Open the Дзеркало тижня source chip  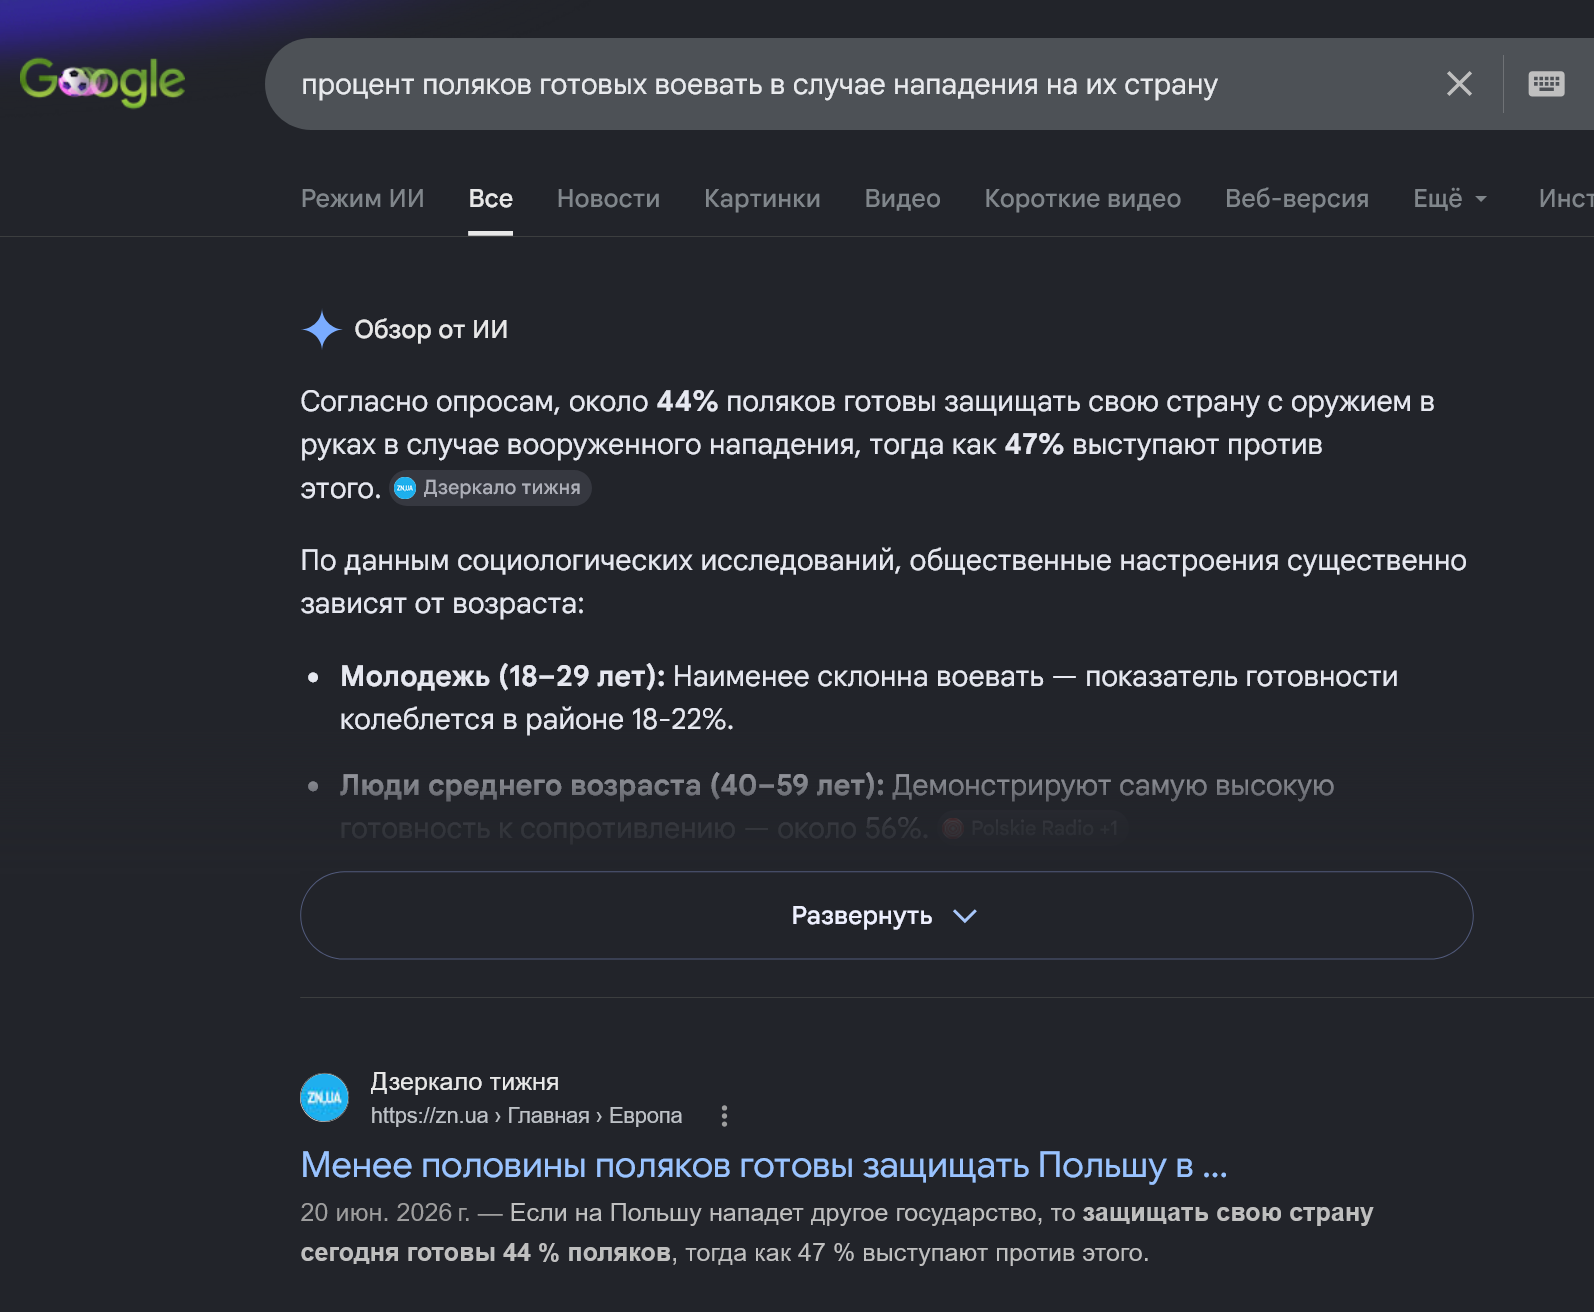pos(490,488)
